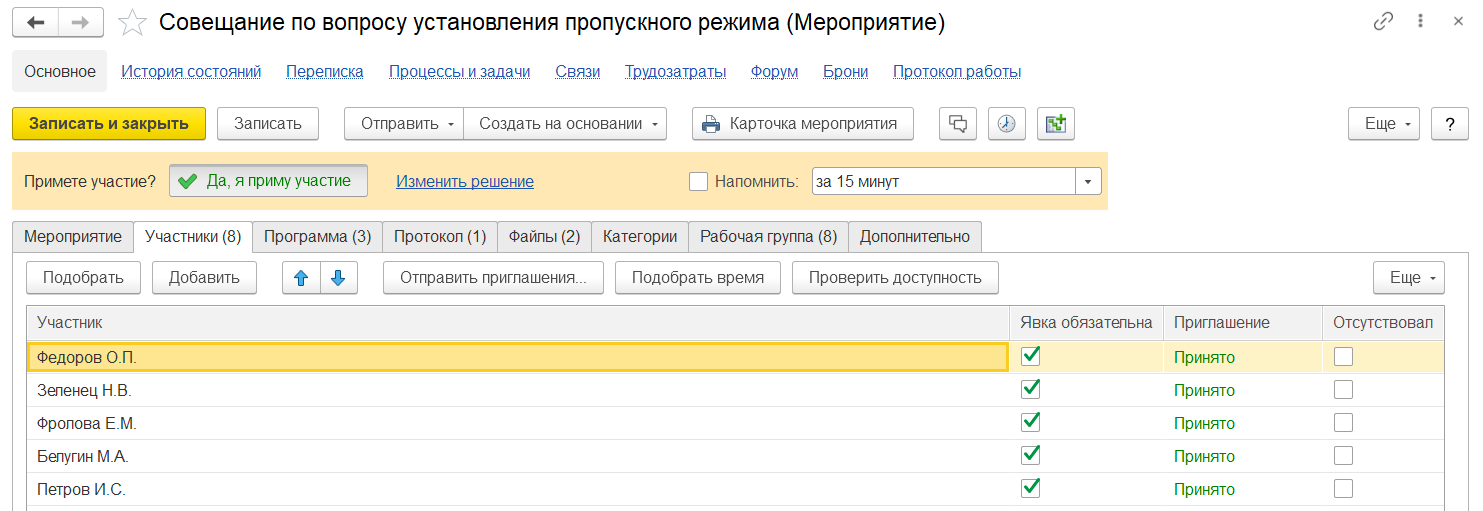Viewport: 1483px width, 511px height.
Task: Click the back navigation arrow
Action: coord(35,23)
